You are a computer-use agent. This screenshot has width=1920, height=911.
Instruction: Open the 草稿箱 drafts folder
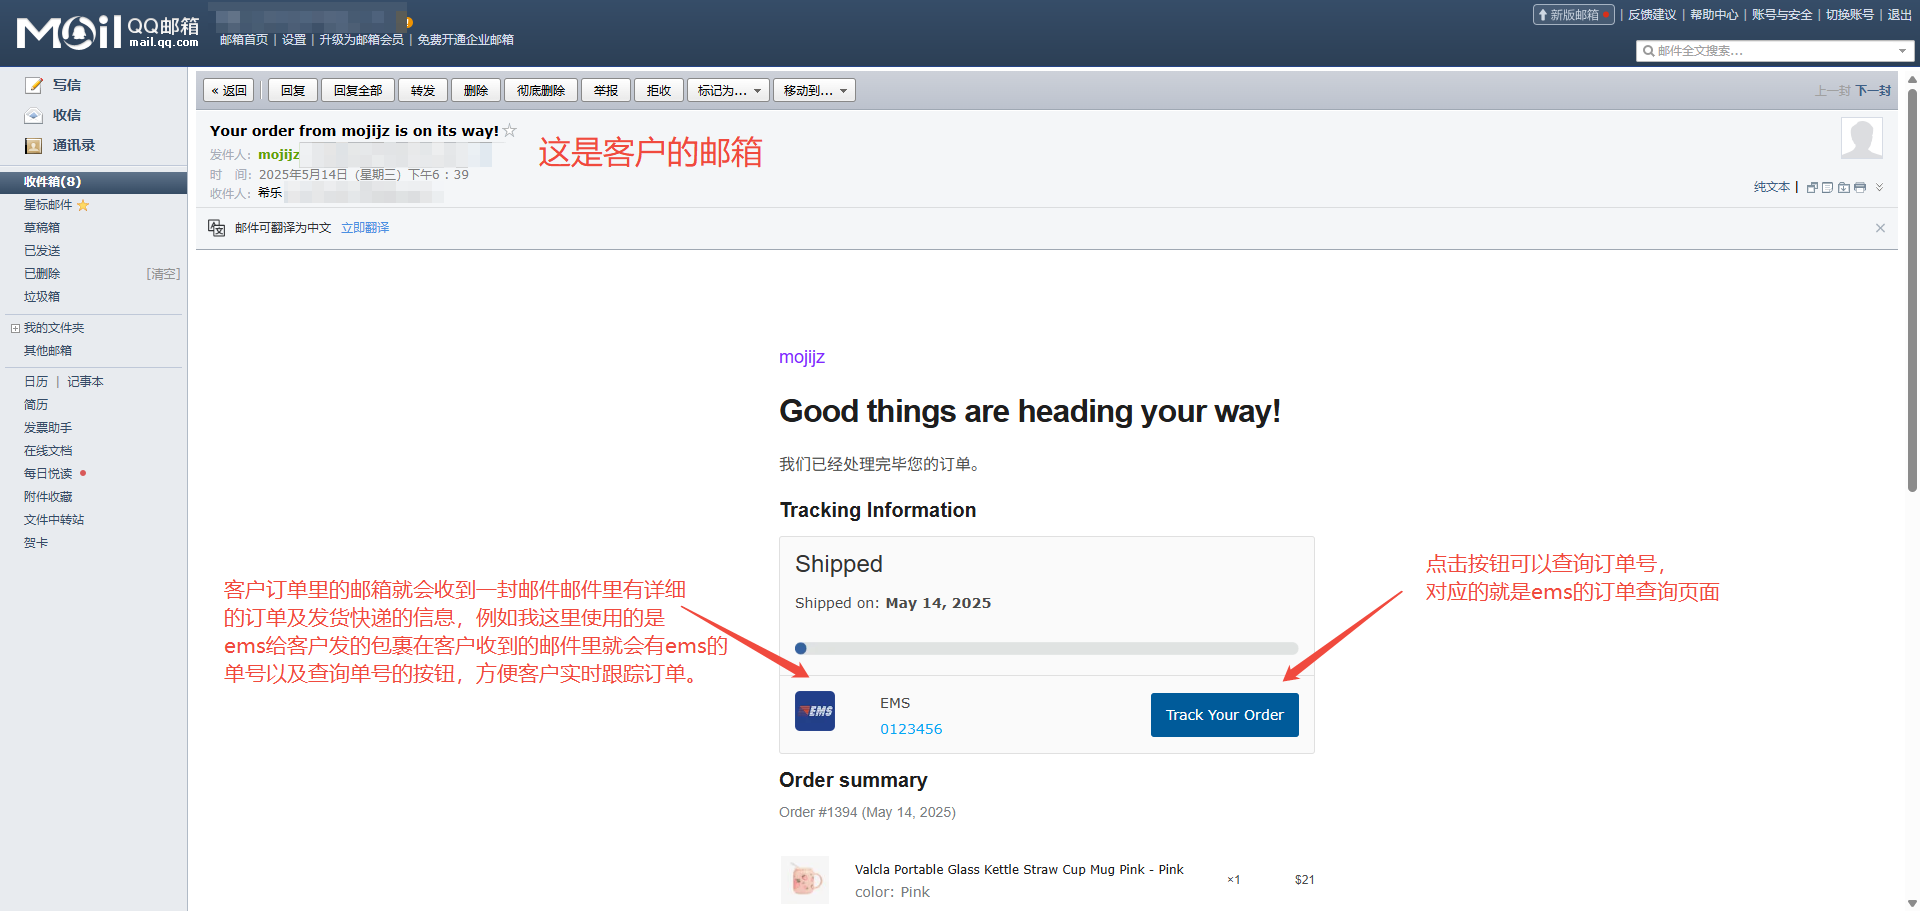[x=42, y=228]
